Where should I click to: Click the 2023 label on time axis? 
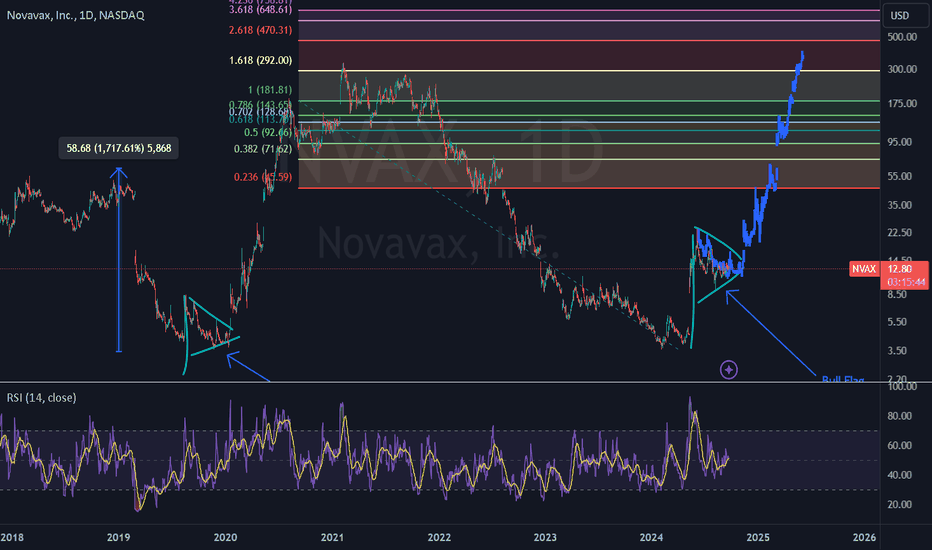click(x=545, y=538)
